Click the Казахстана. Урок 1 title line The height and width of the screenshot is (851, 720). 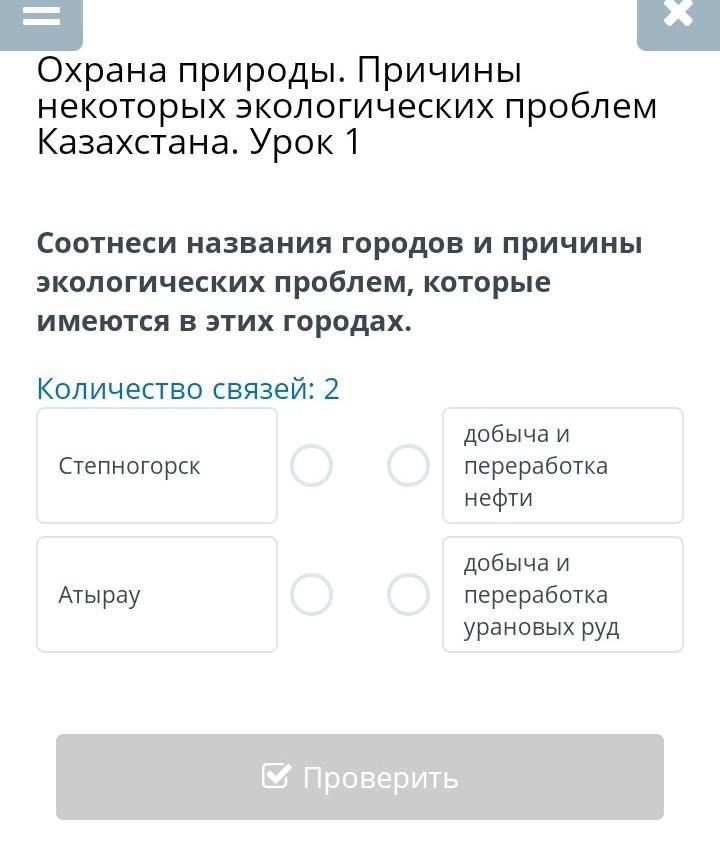tap(199, 142)
